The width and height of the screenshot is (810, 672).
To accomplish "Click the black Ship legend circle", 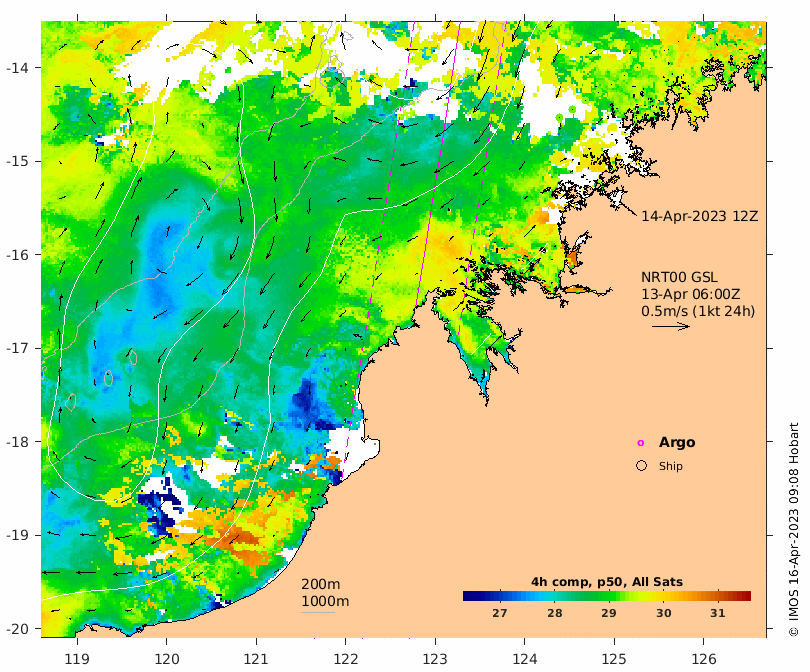I will 641,466.
